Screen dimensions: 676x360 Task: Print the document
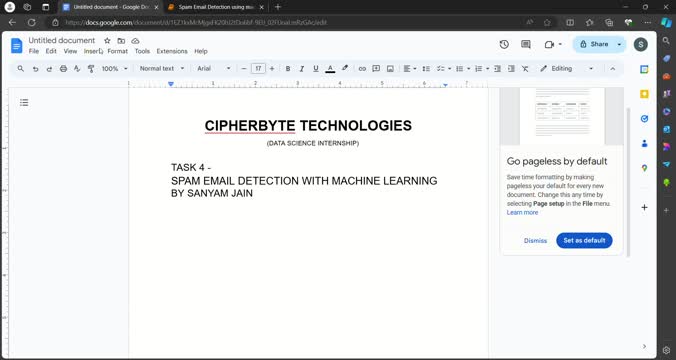(63, 69)
